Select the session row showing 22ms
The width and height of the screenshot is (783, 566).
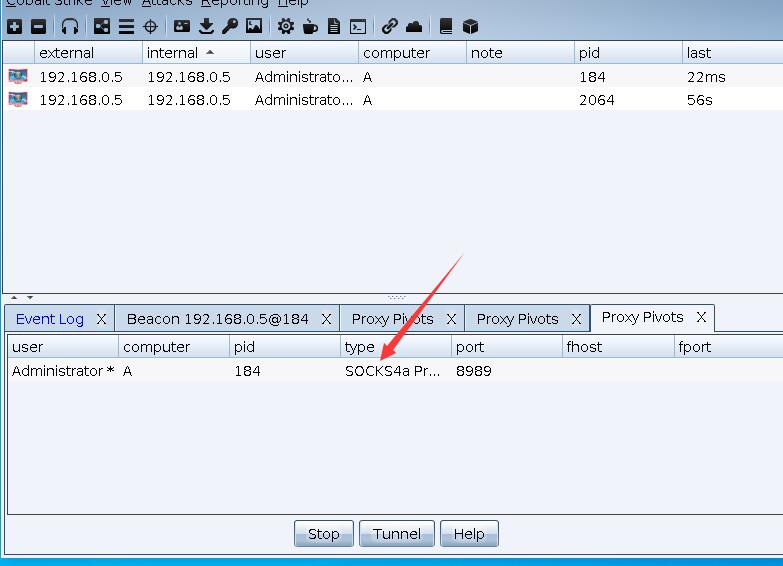point(393,76)
